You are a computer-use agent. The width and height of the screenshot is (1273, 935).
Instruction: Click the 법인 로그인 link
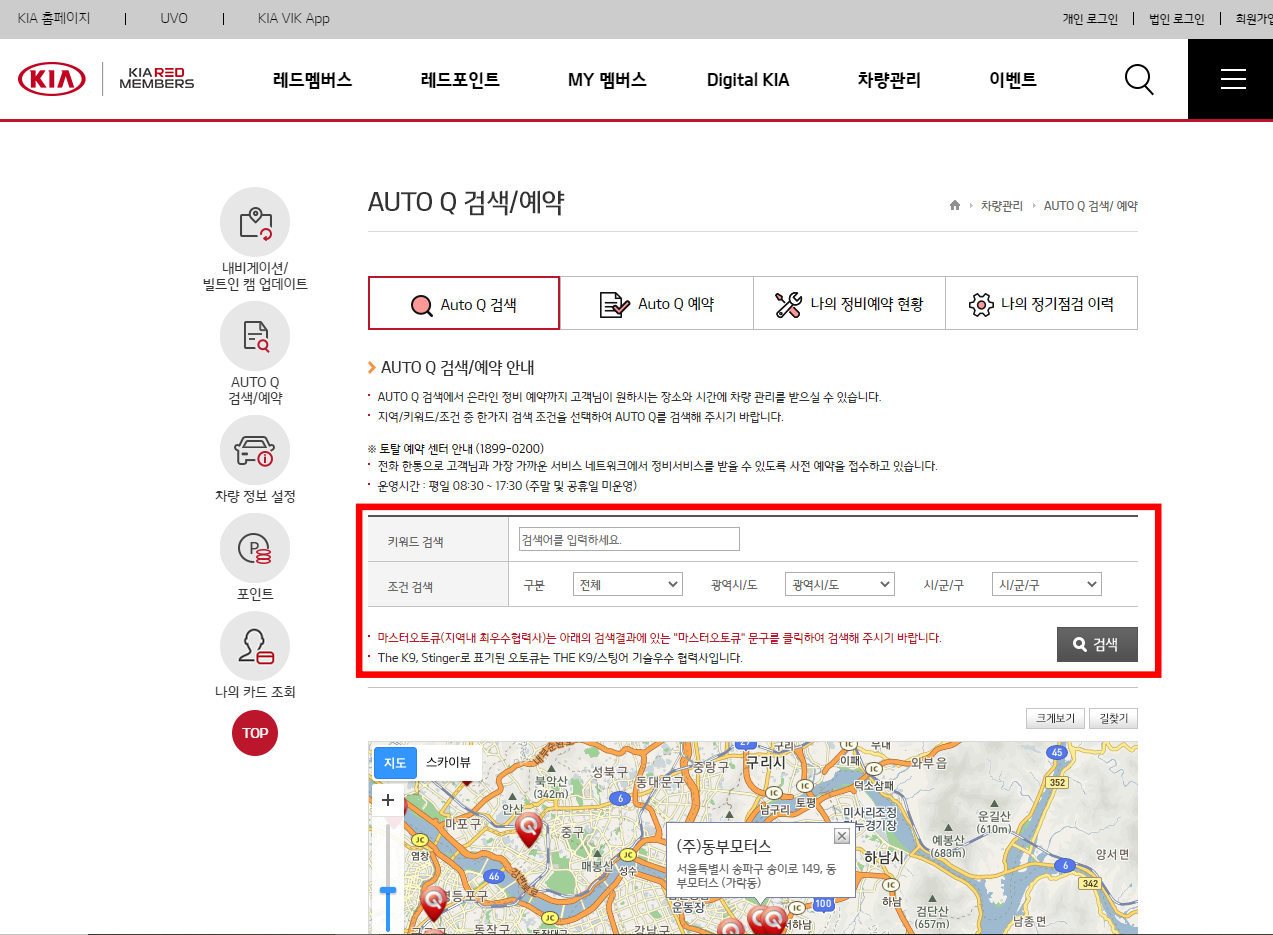pyautogui.click(x=1177, y=18)
